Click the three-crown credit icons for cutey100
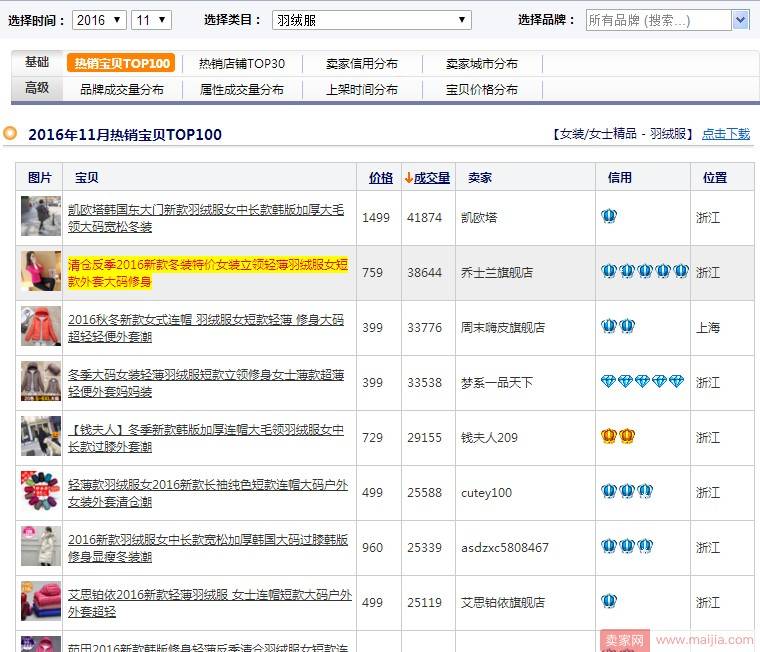The height and width of the screenshot is (652, 760). pyautogui.click(x=627, y=491)
